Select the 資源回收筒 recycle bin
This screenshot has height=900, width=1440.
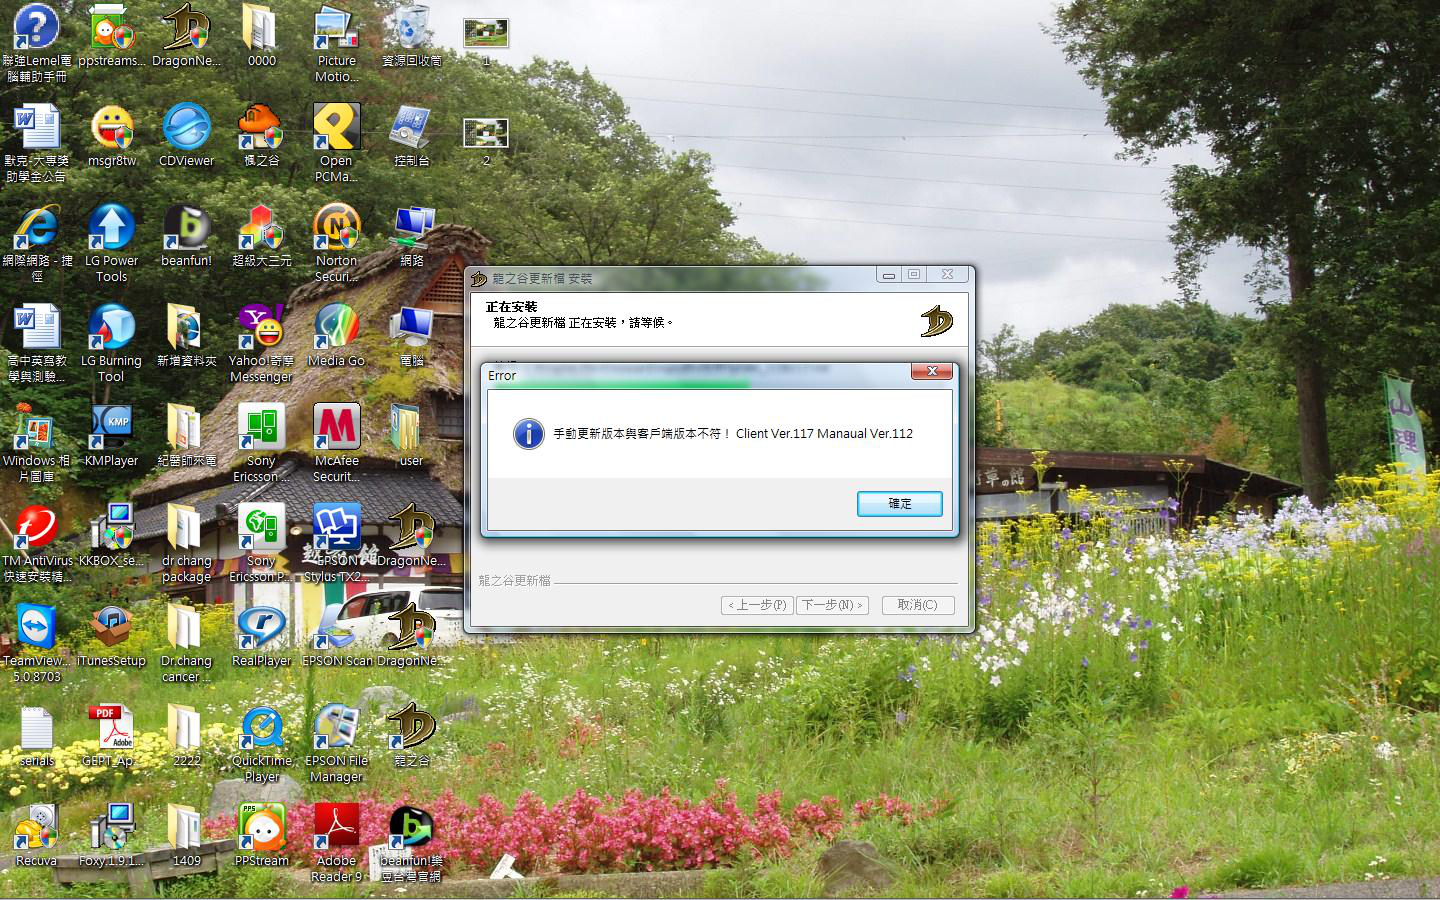(x=411, y=36)
